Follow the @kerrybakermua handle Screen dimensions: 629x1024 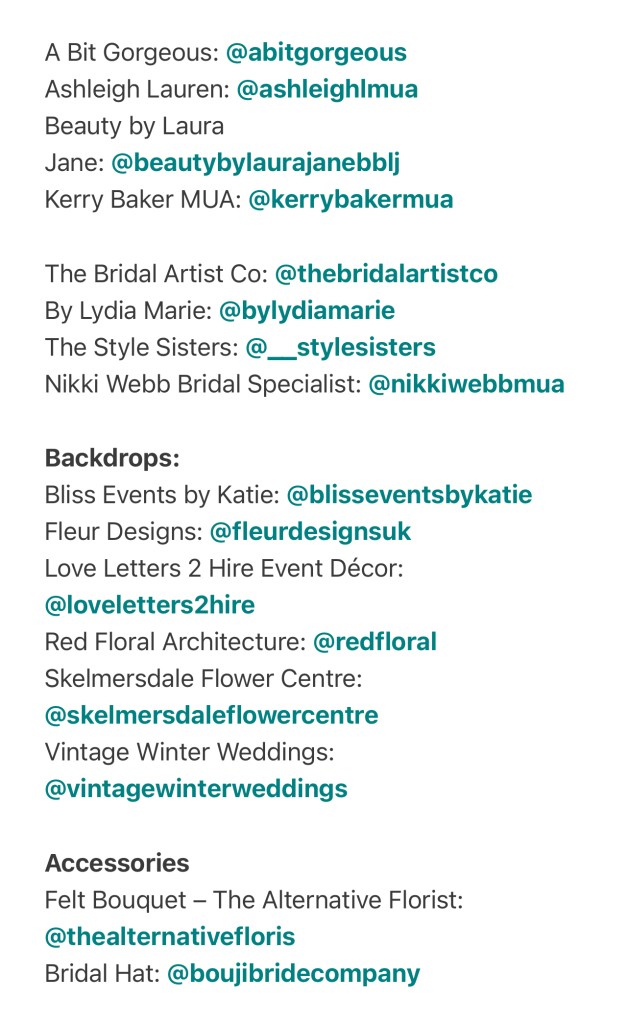coord(351,200)
